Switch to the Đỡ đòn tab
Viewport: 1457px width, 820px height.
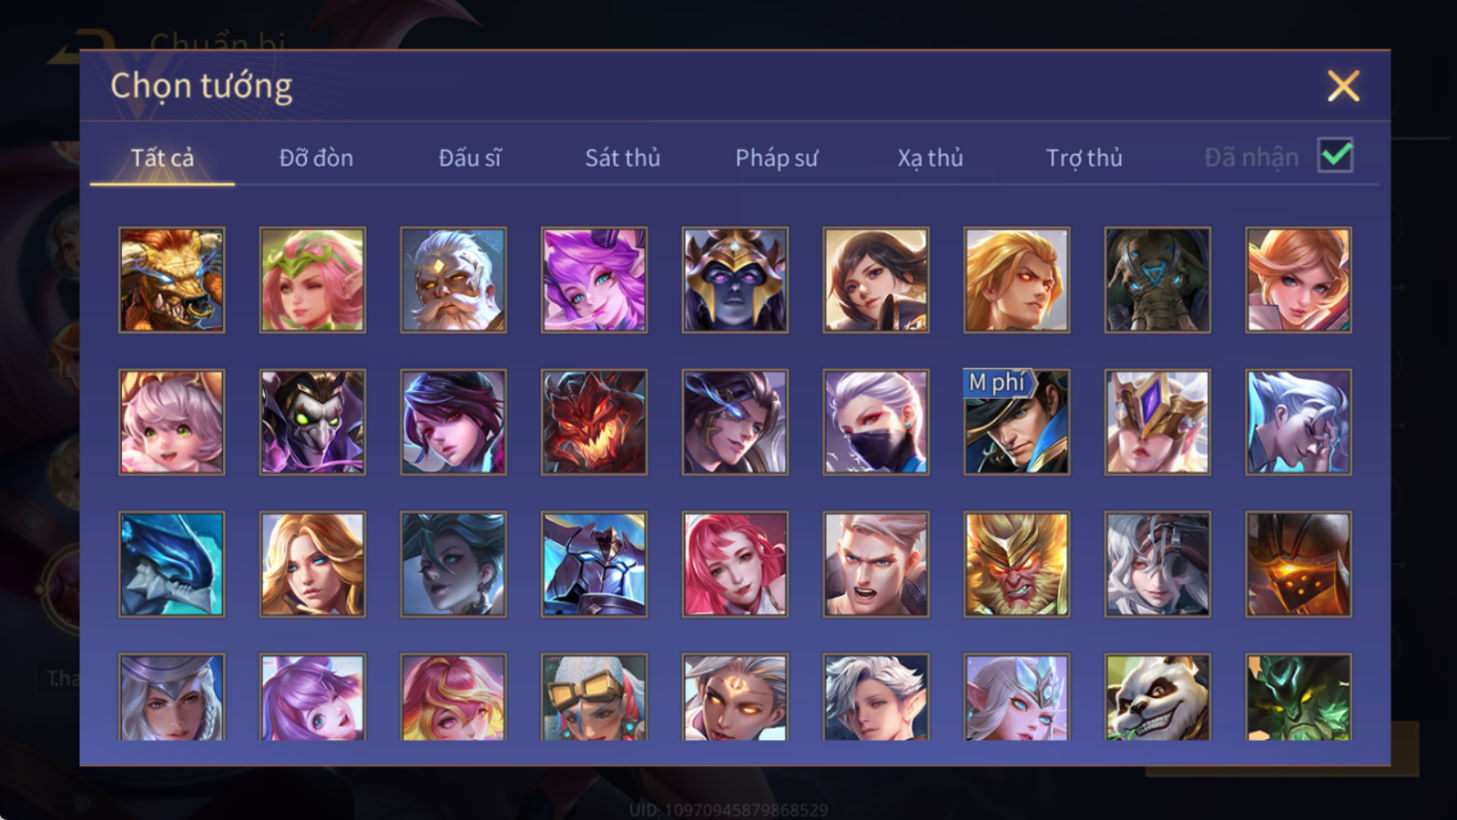316,158
